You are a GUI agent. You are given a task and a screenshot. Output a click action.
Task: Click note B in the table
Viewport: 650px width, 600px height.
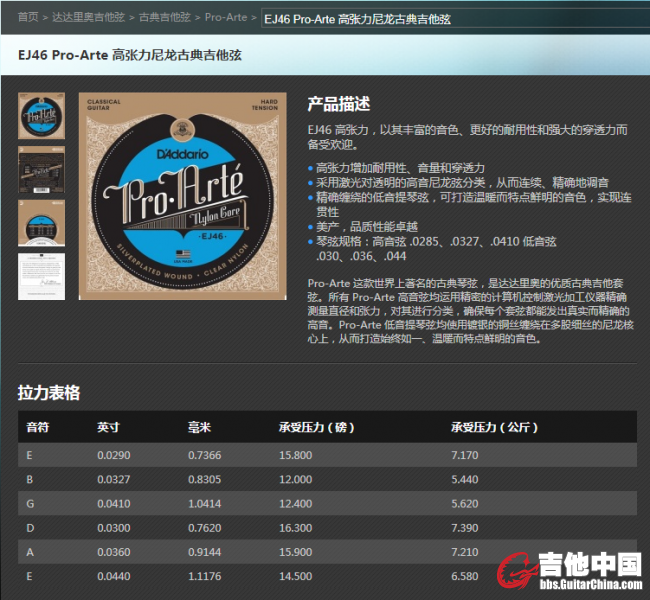[29, 479]
